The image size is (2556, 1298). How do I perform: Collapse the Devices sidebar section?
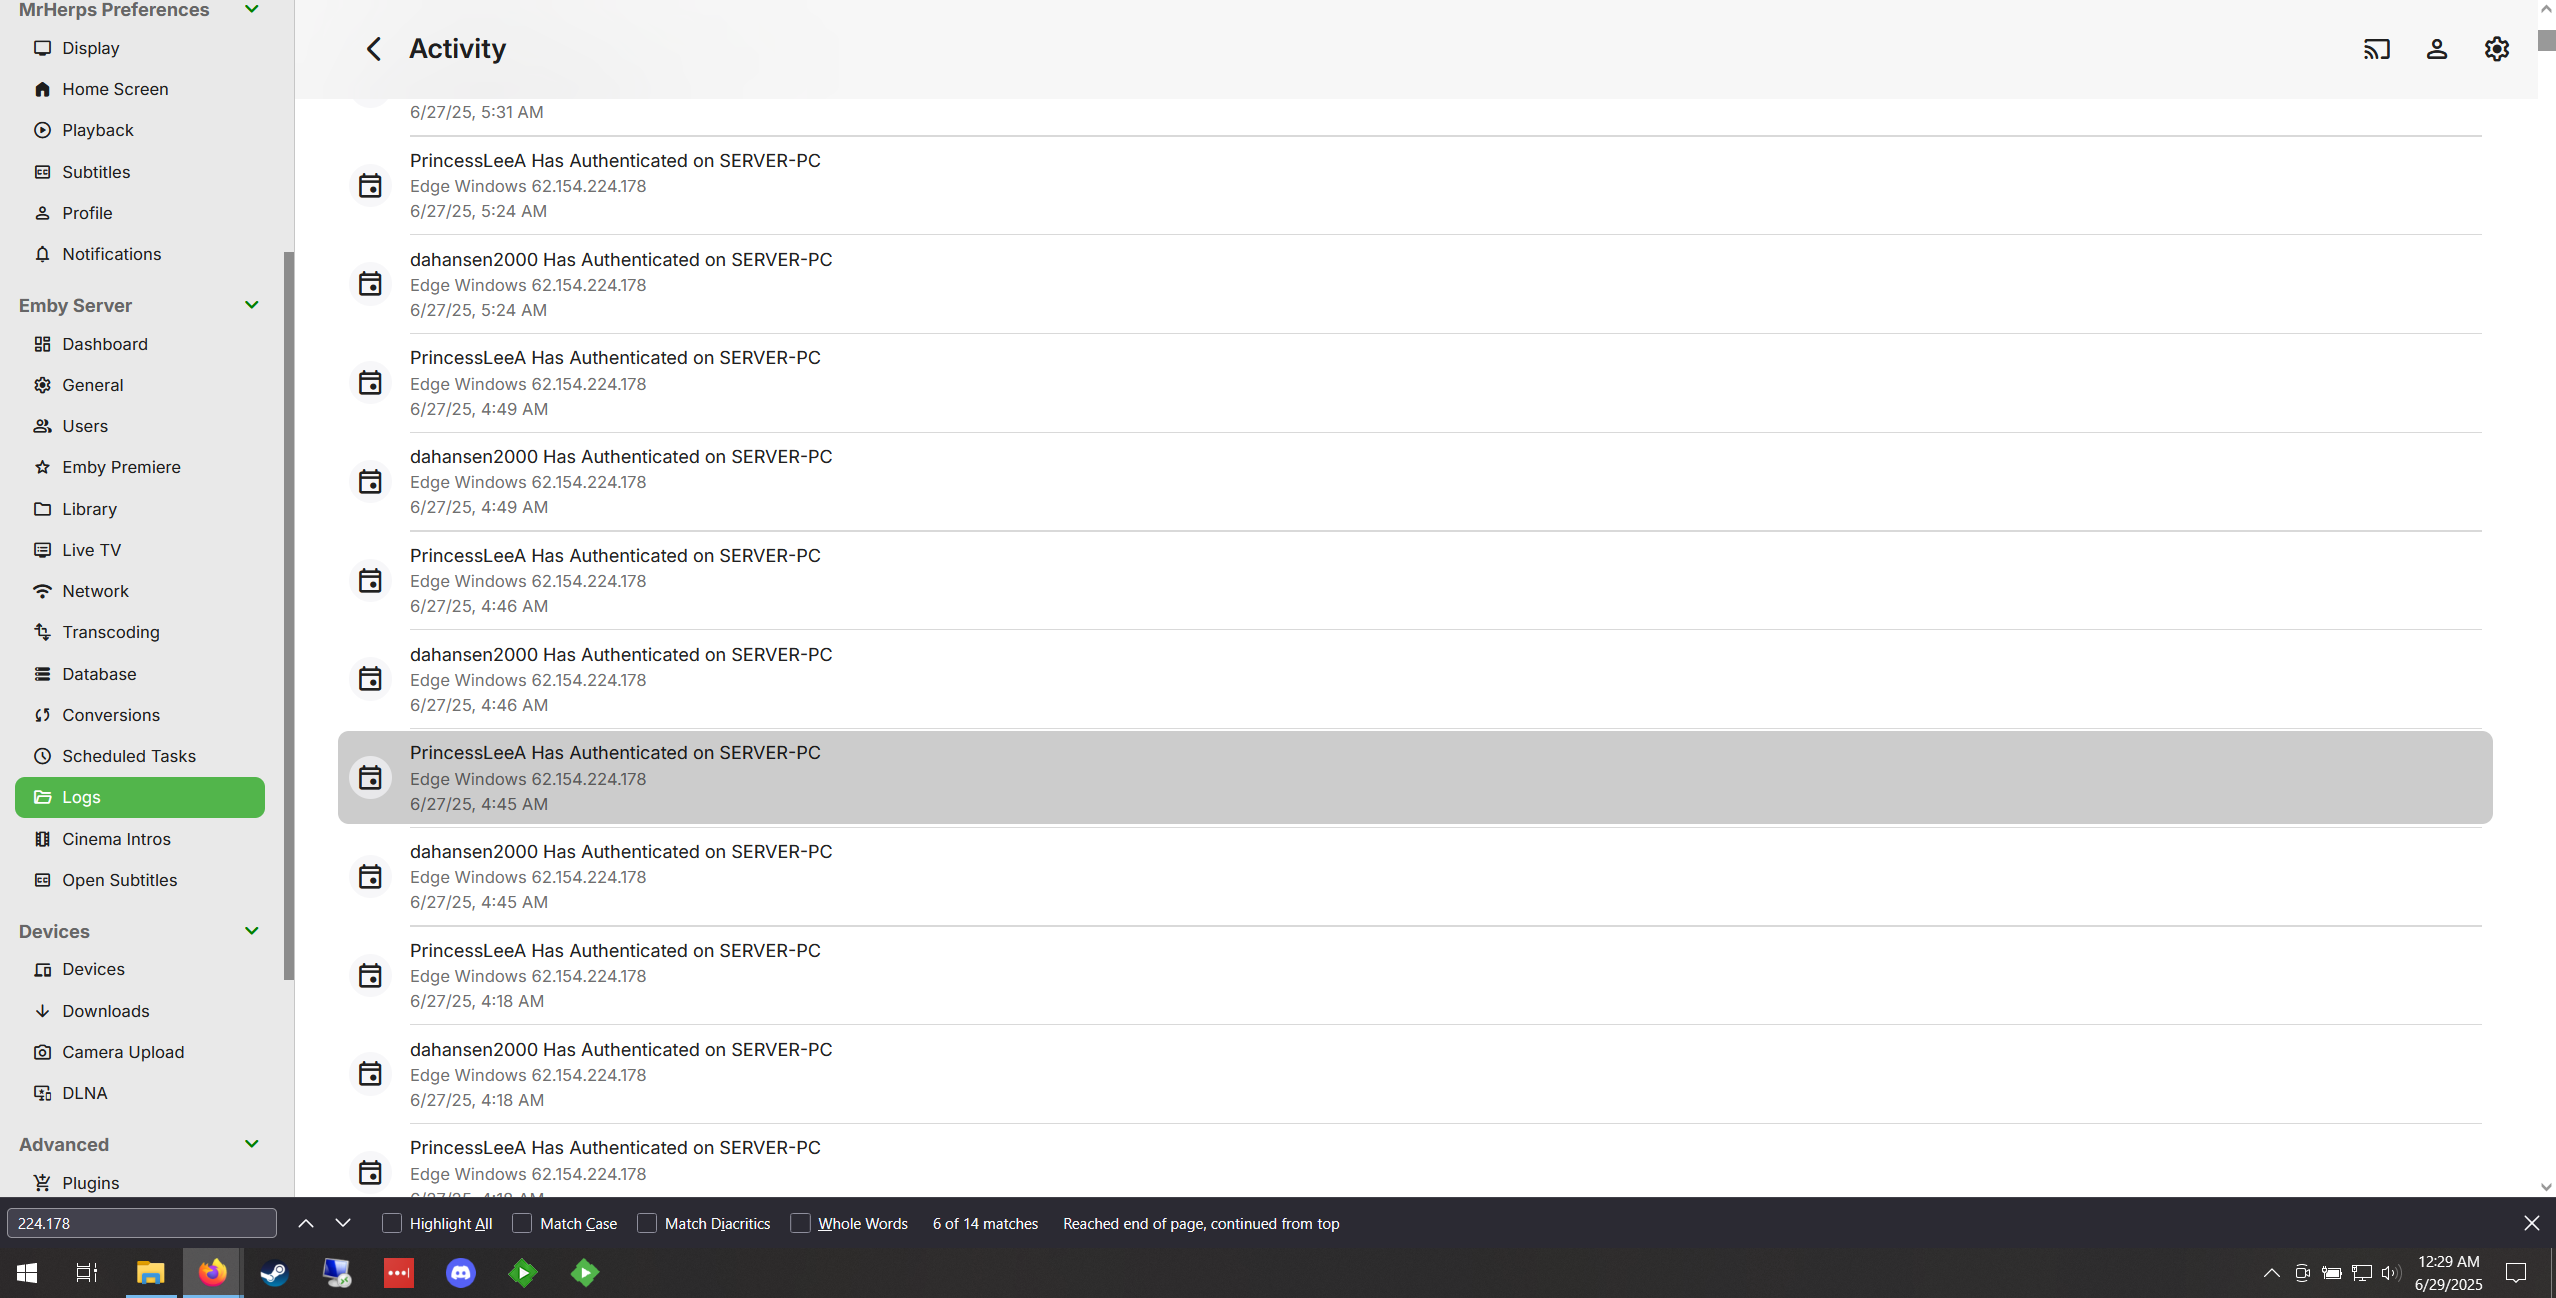[x=252, y=931]
